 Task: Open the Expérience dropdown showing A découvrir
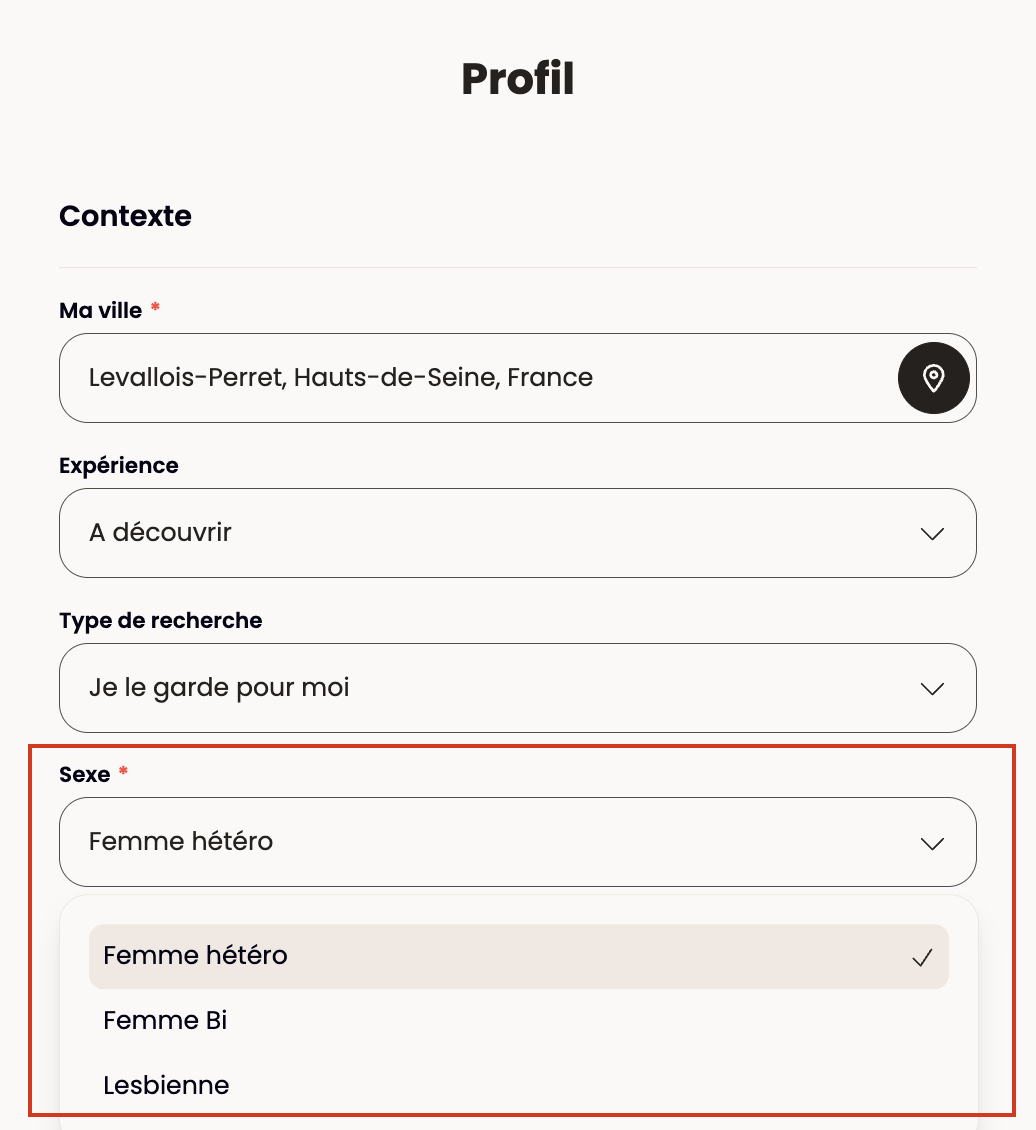(x=517, y=533)
